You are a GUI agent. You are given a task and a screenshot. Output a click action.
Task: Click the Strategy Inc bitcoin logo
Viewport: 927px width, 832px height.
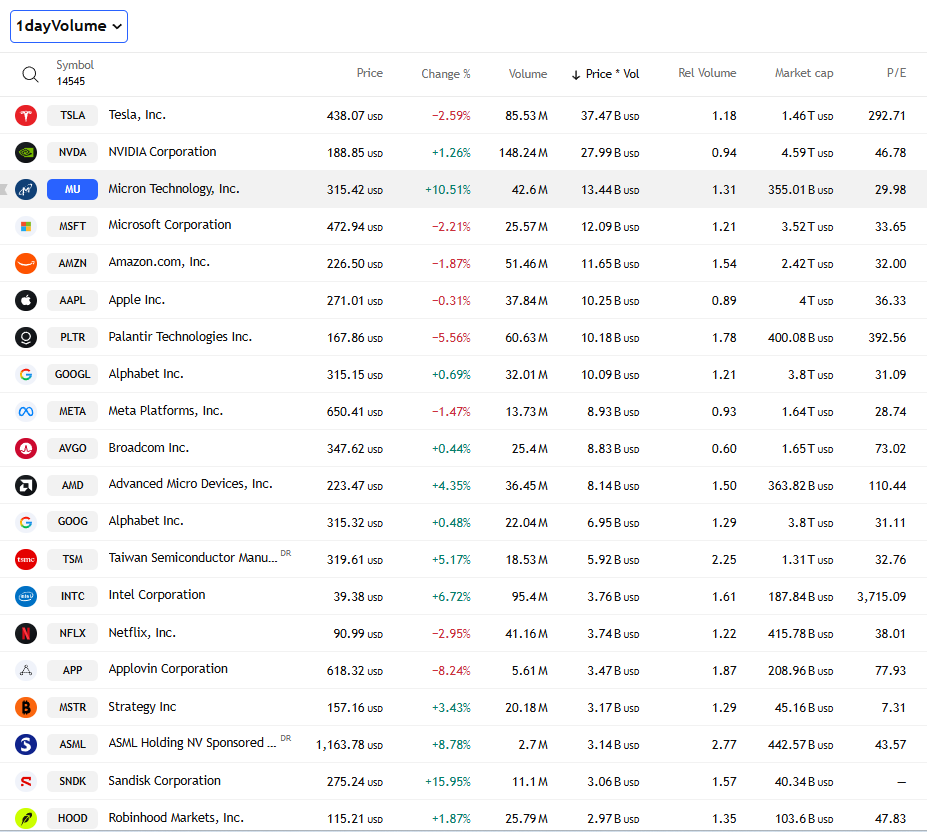tap(26, 707)
